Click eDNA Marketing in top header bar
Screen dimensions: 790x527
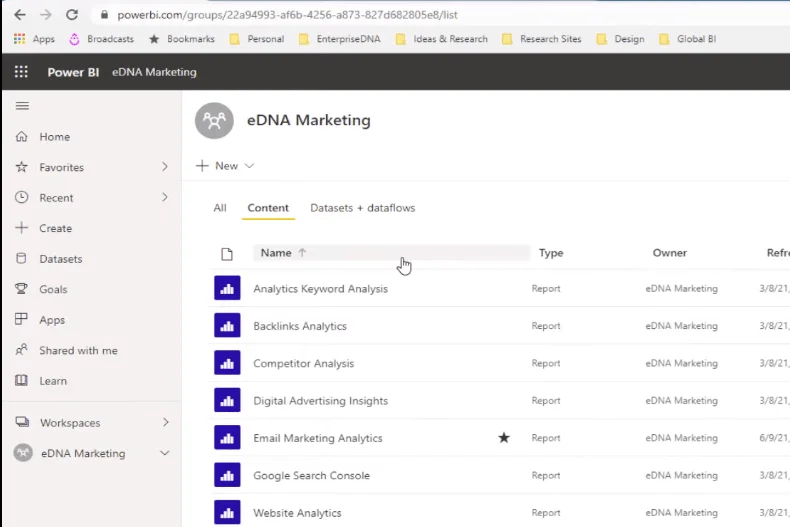154,72
